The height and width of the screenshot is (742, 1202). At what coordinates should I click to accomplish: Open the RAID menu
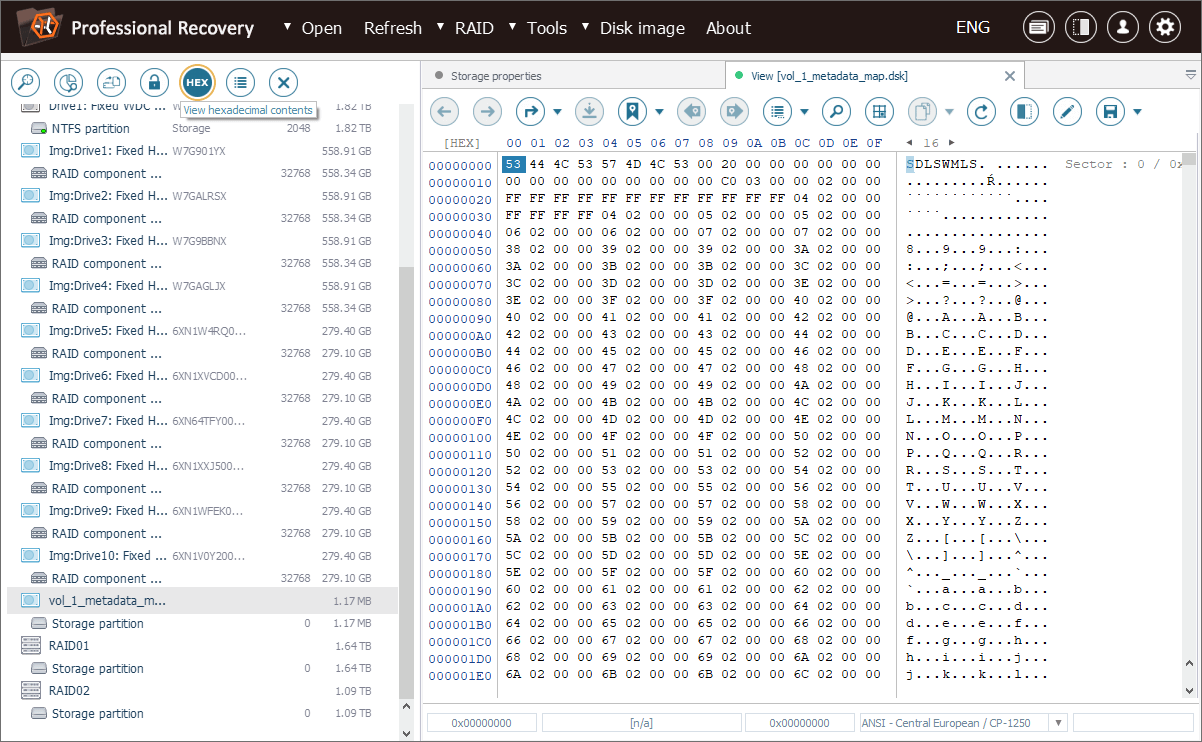(x=473, y=28)
